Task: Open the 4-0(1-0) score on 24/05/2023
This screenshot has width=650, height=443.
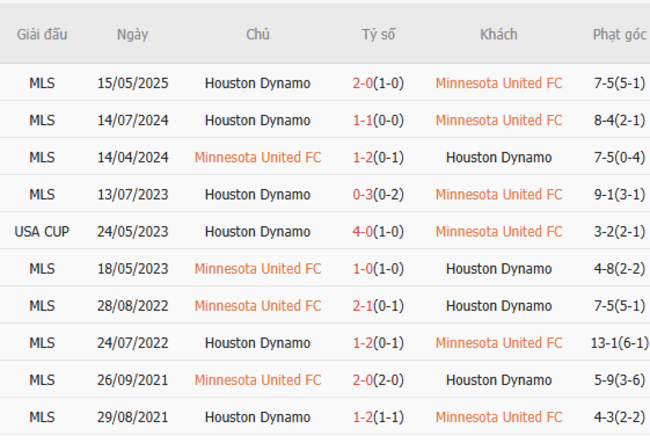Action: tap(378, 231)
